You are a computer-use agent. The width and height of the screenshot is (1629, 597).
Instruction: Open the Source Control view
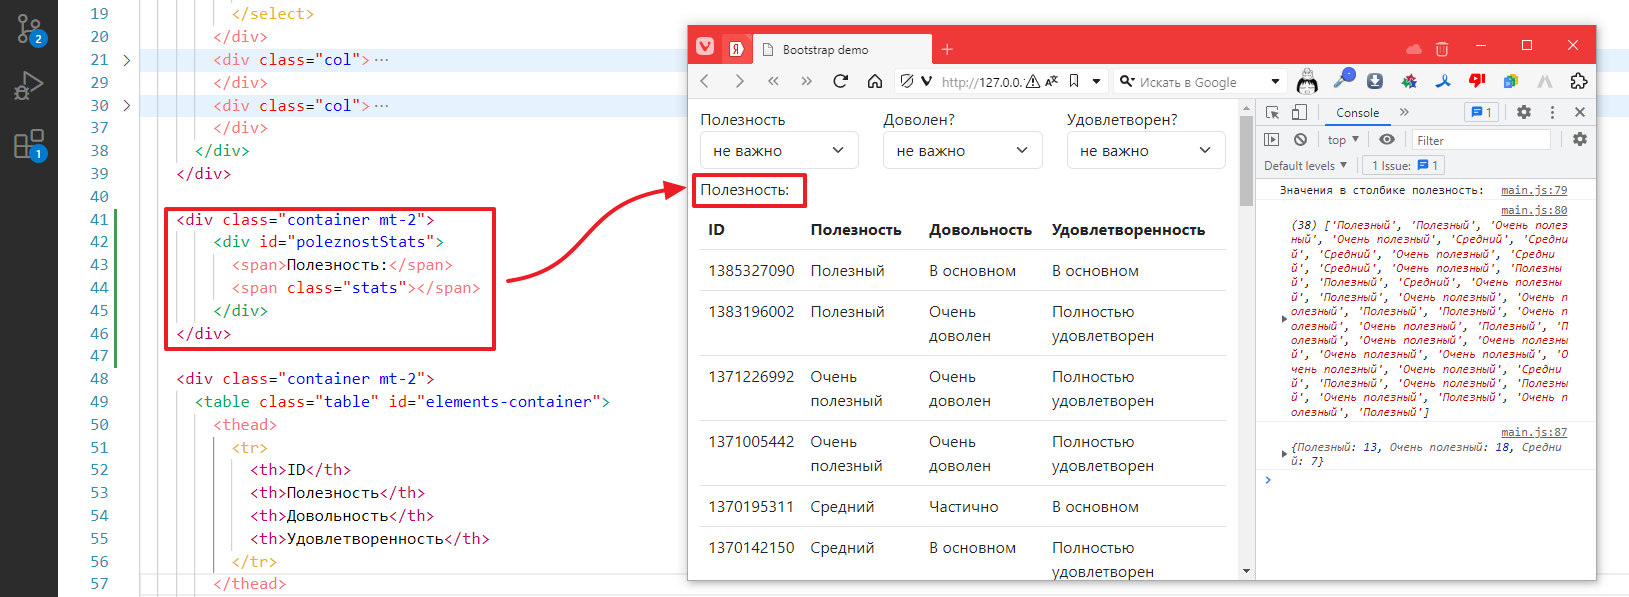pos(29,30)
